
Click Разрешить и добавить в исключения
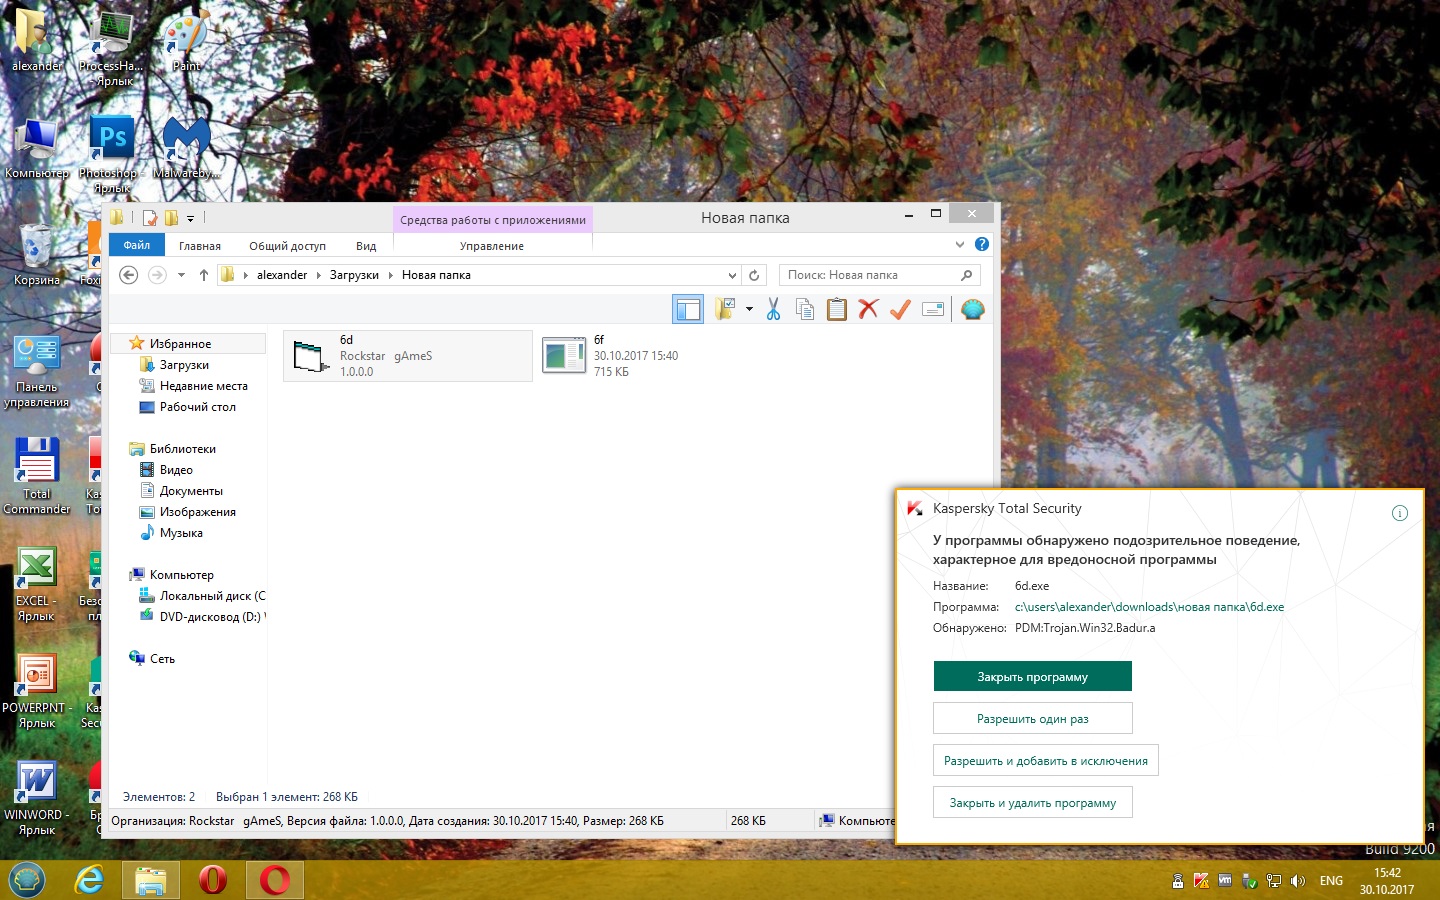(x=1045, y=761)
